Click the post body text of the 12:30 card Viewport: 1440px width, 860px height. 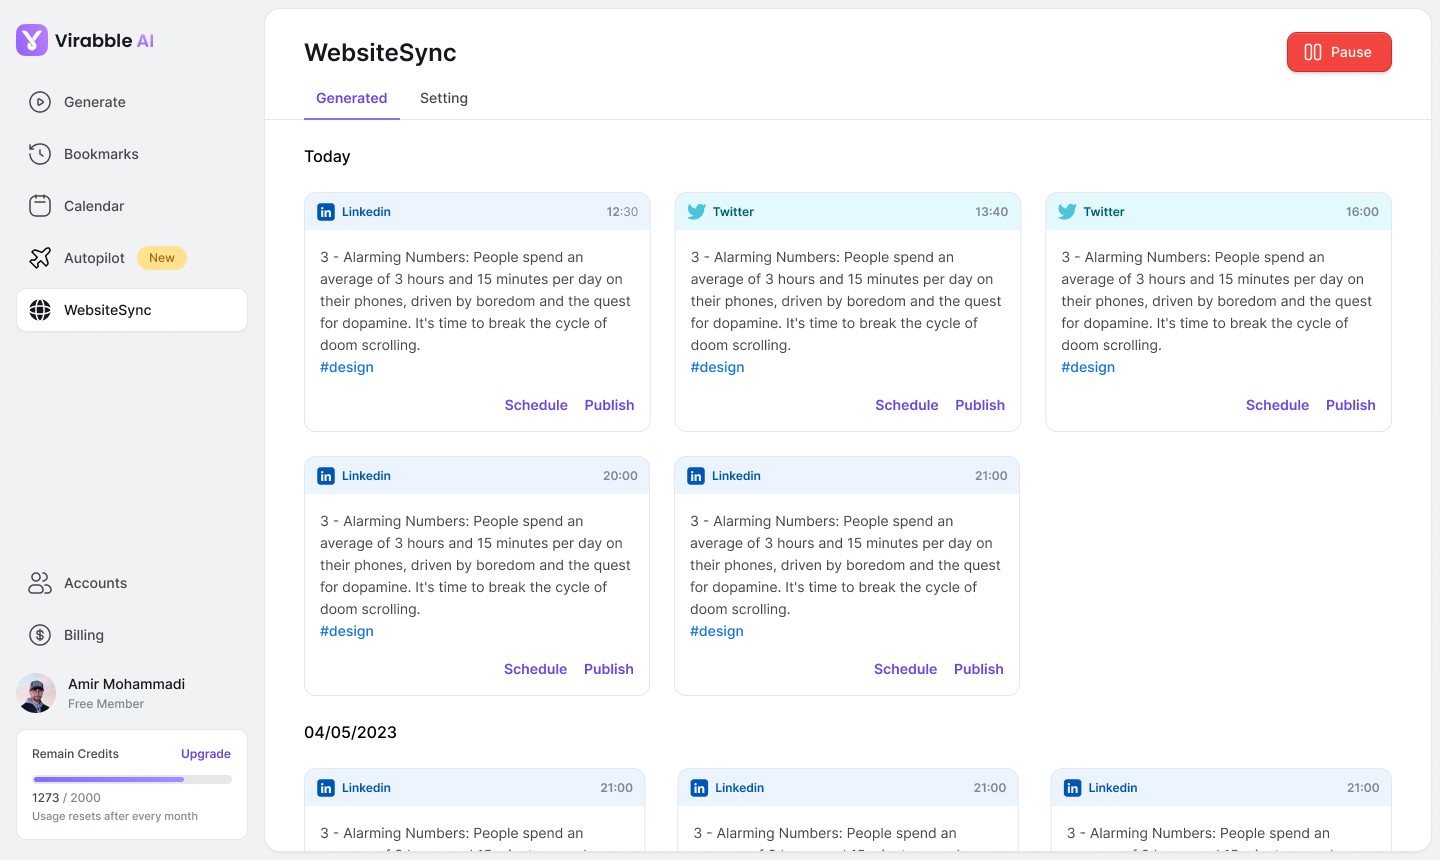pyautogui.click(x=476, y=301)
